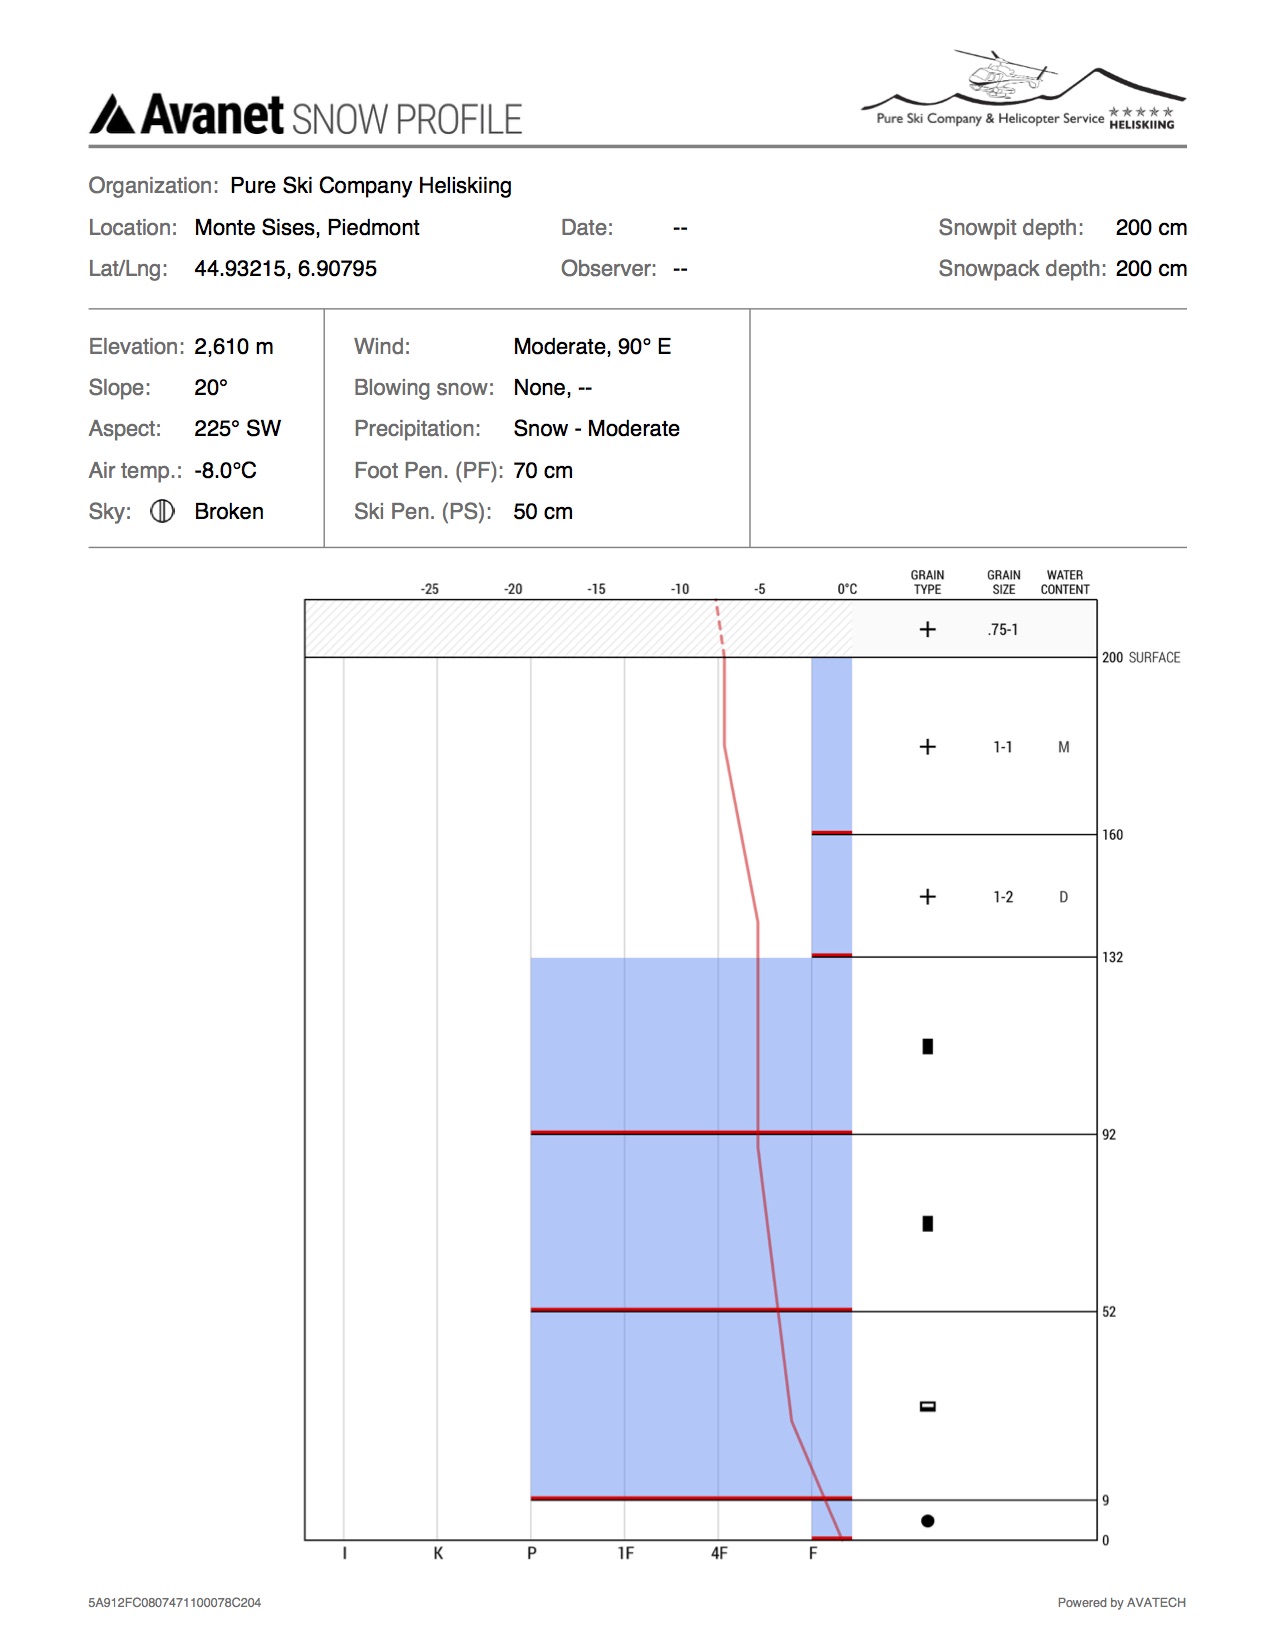Click the GRAIN TYPE column header
Image resolution: width=1275 pixels, height=1650 pixels.
(x=927, y=582)
